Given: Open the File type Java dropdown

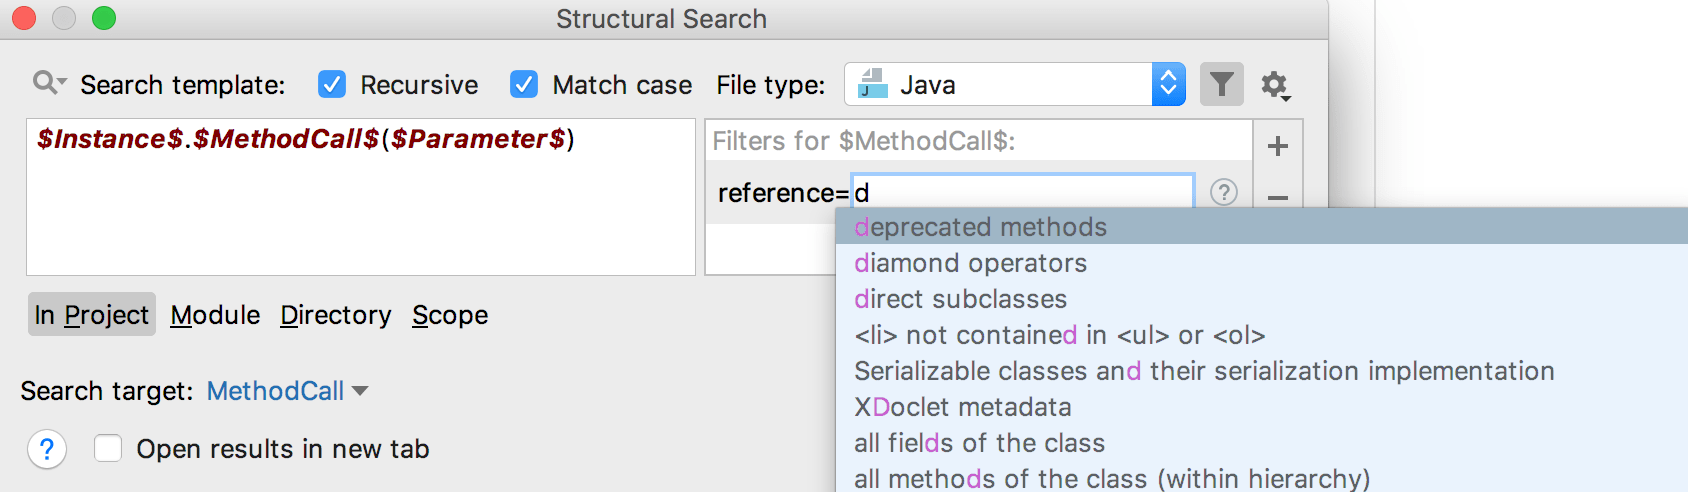Looking at the screenshot, I should pos(1167,85).
